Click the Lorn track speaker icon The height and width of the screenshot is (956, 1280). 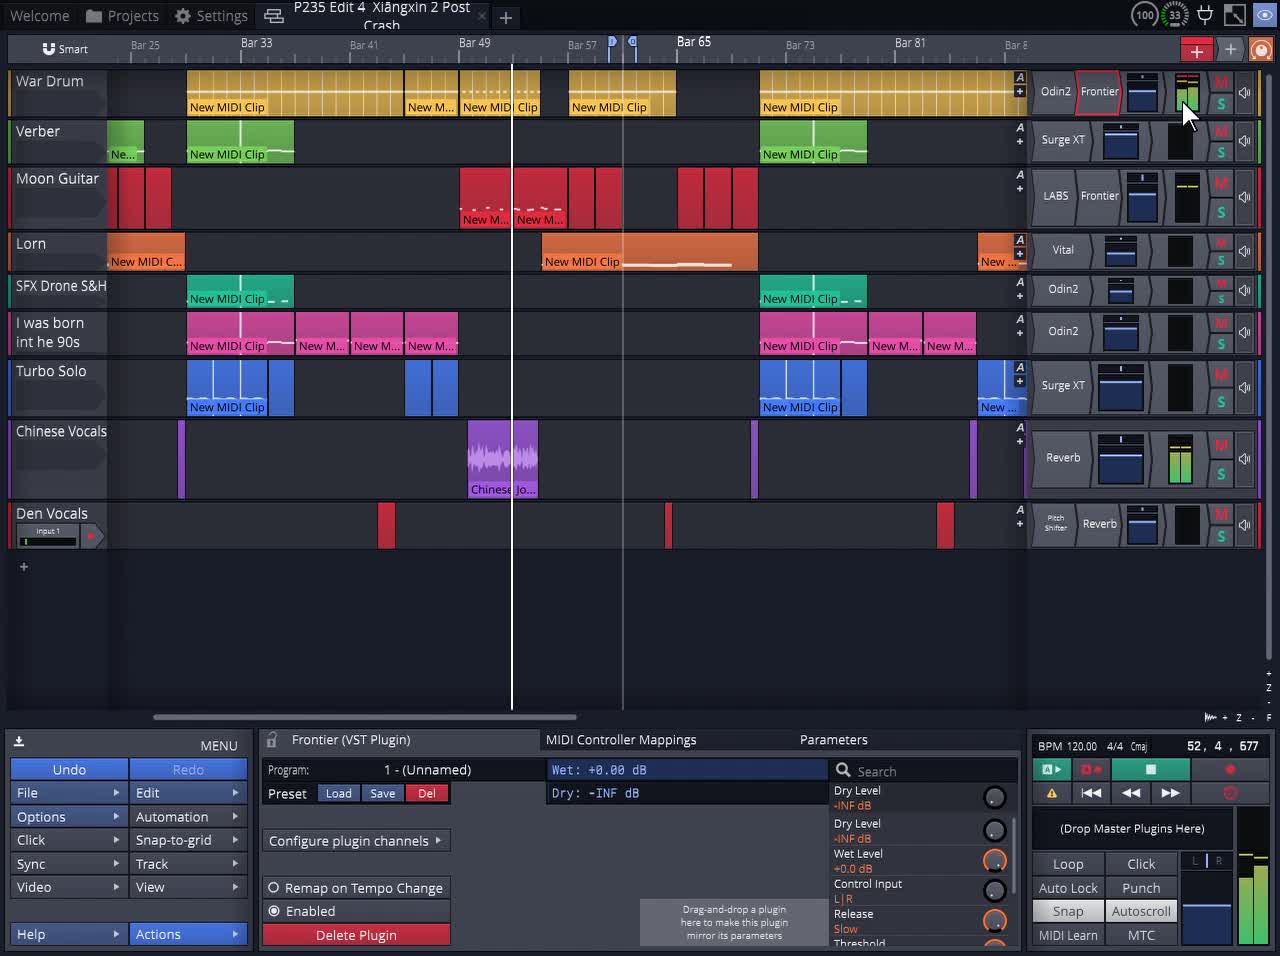pos(1245,251)
